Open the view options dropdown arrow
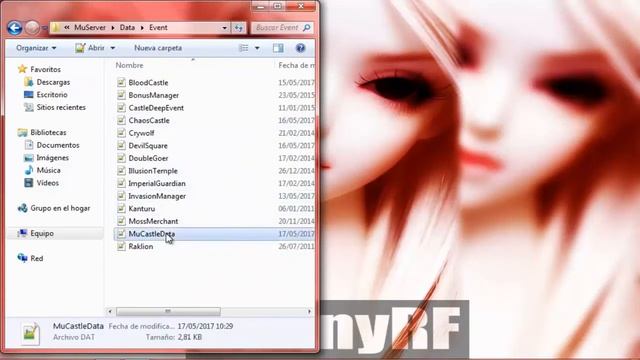Screen dimensions: 640x360 coord(257,48)
